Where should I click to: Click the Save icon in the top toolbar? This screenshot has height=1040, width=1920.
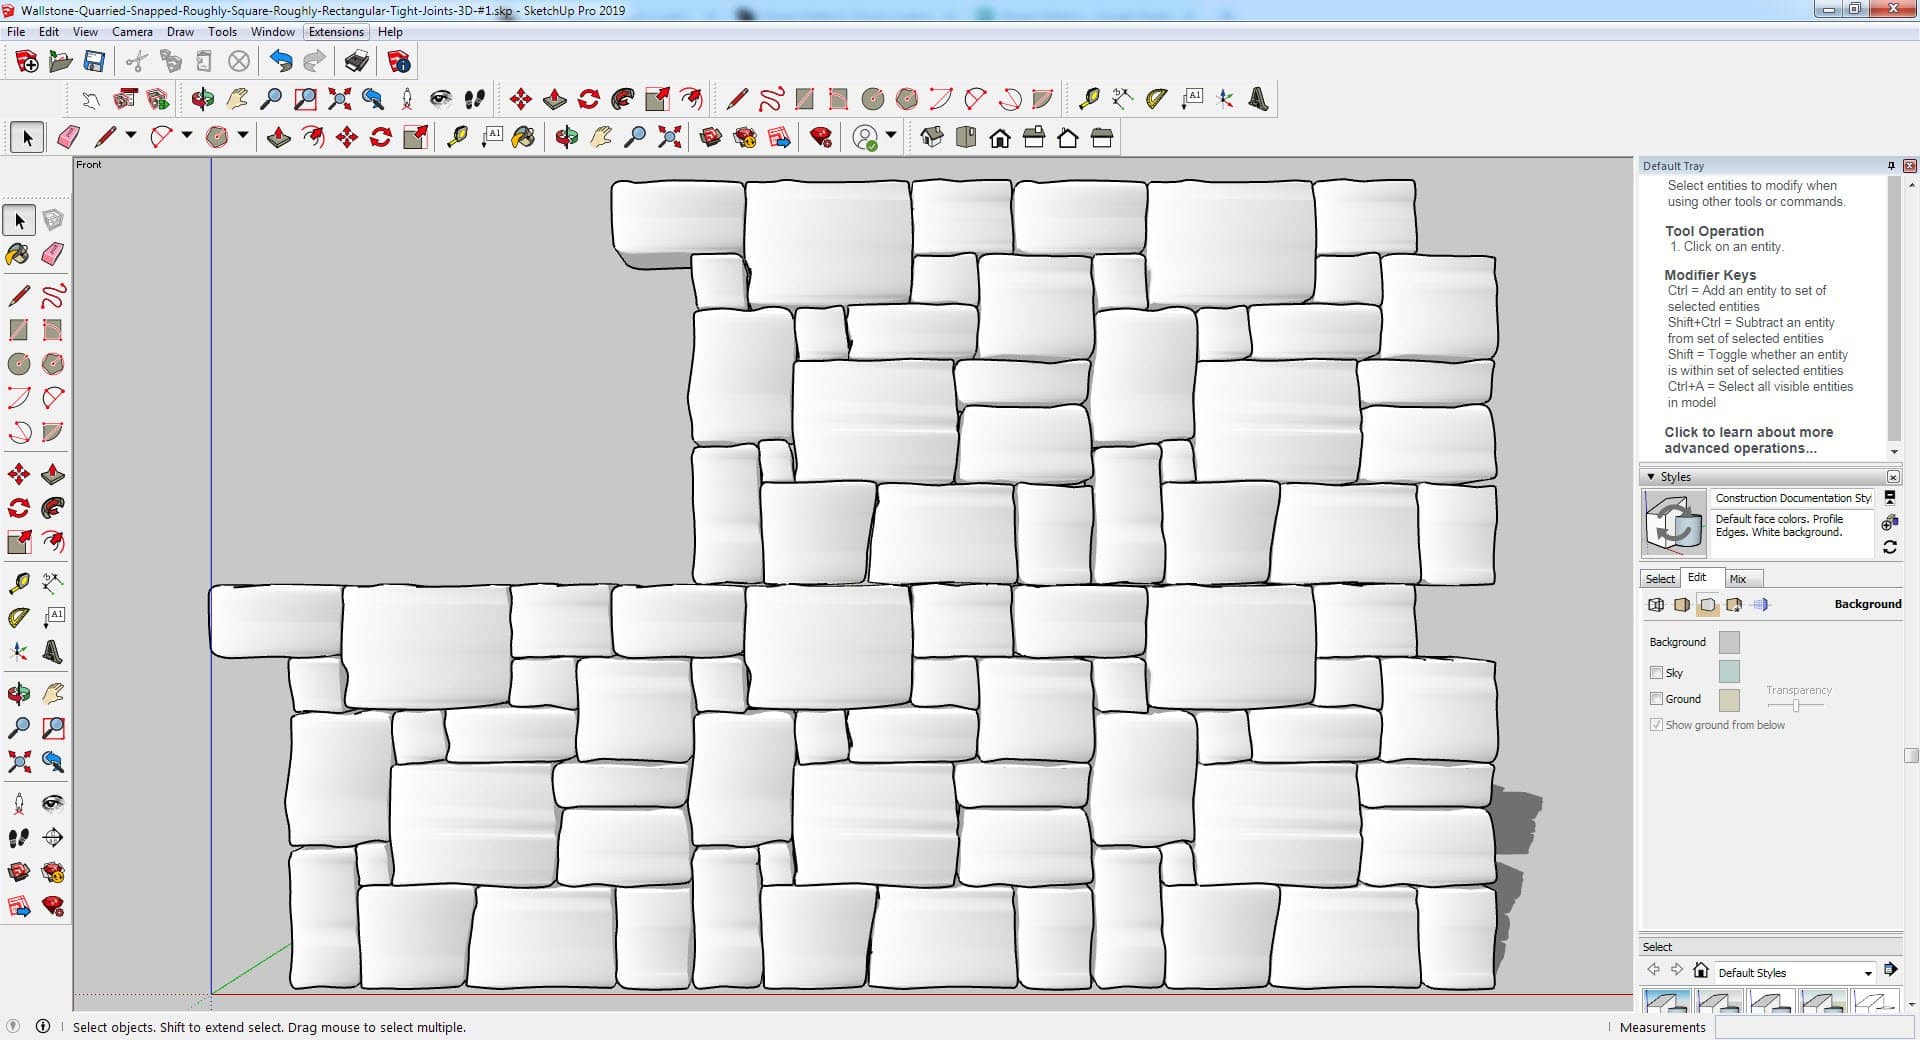(x=94, y=62)
